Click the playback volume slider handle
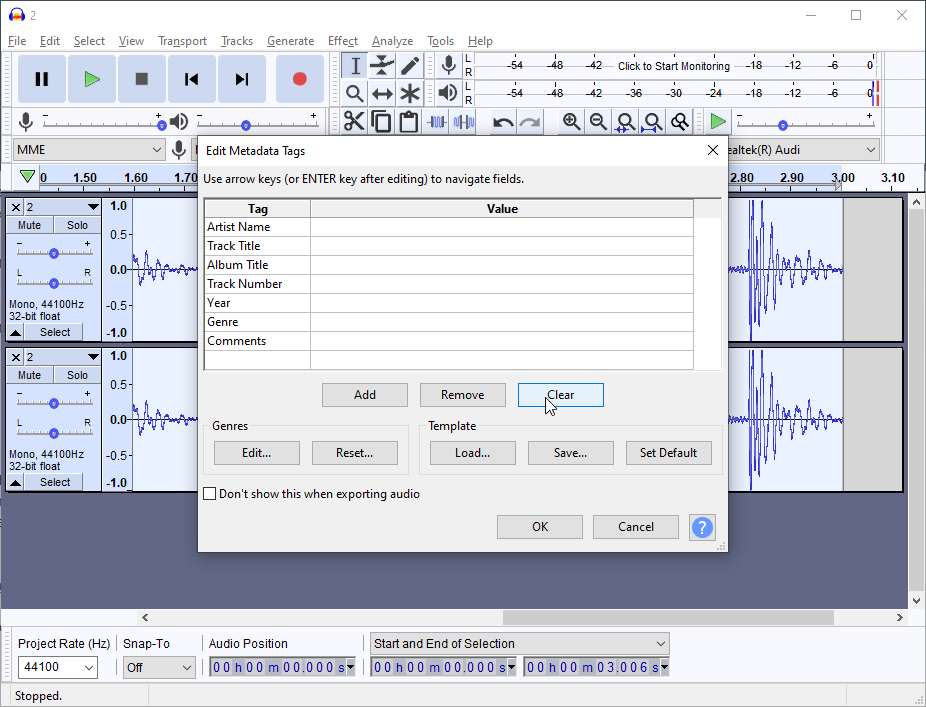 pyautogui.click(x=246, y=125)
